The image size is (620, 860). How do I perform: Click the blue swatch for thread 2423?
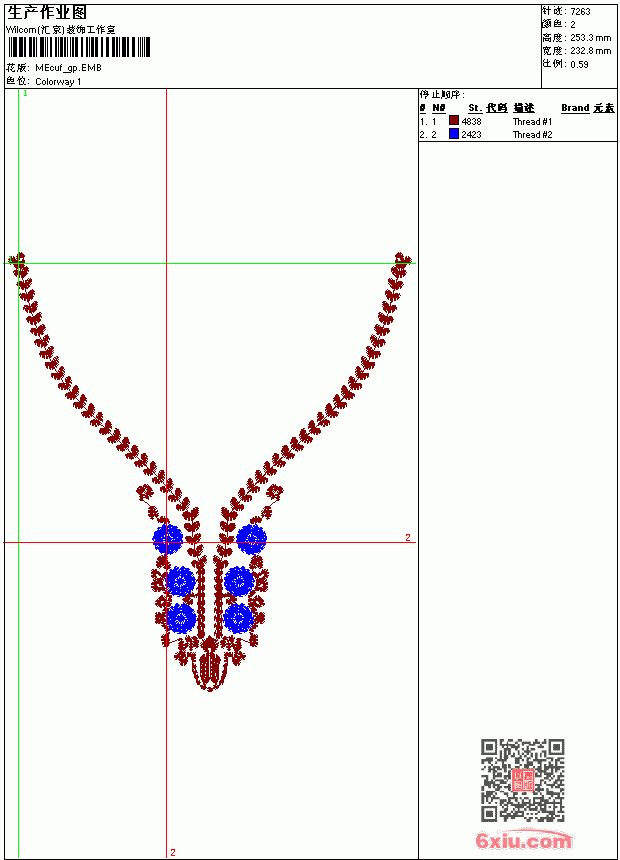(x=454, y=134)
